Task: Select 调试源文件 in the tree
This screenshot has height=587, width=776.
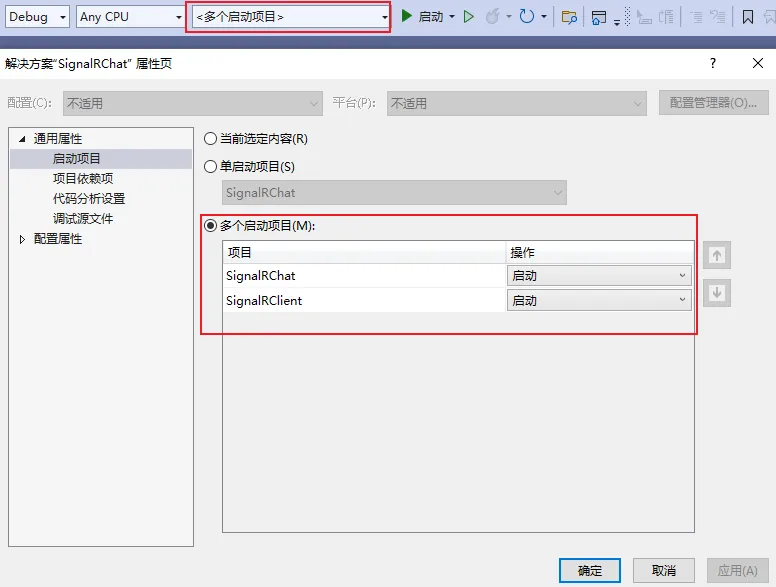Action: (83, 218)
